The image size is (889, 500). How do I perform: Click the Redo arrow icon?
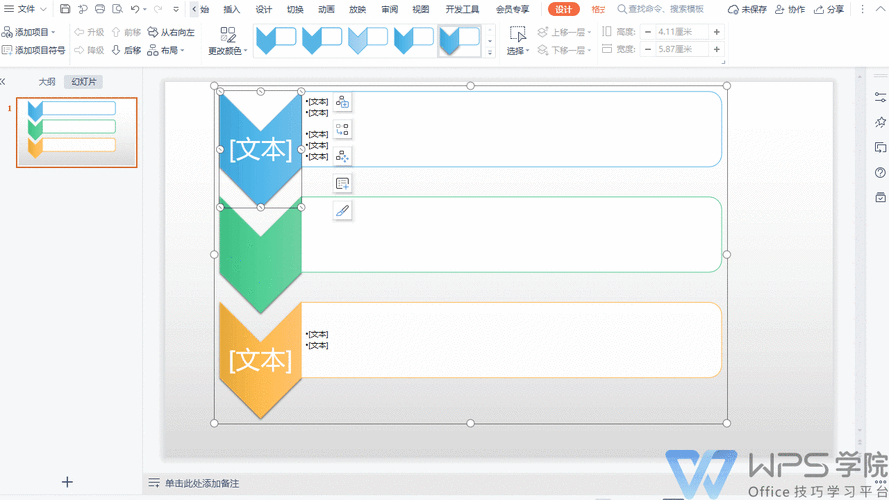click(x=158, y=9)
